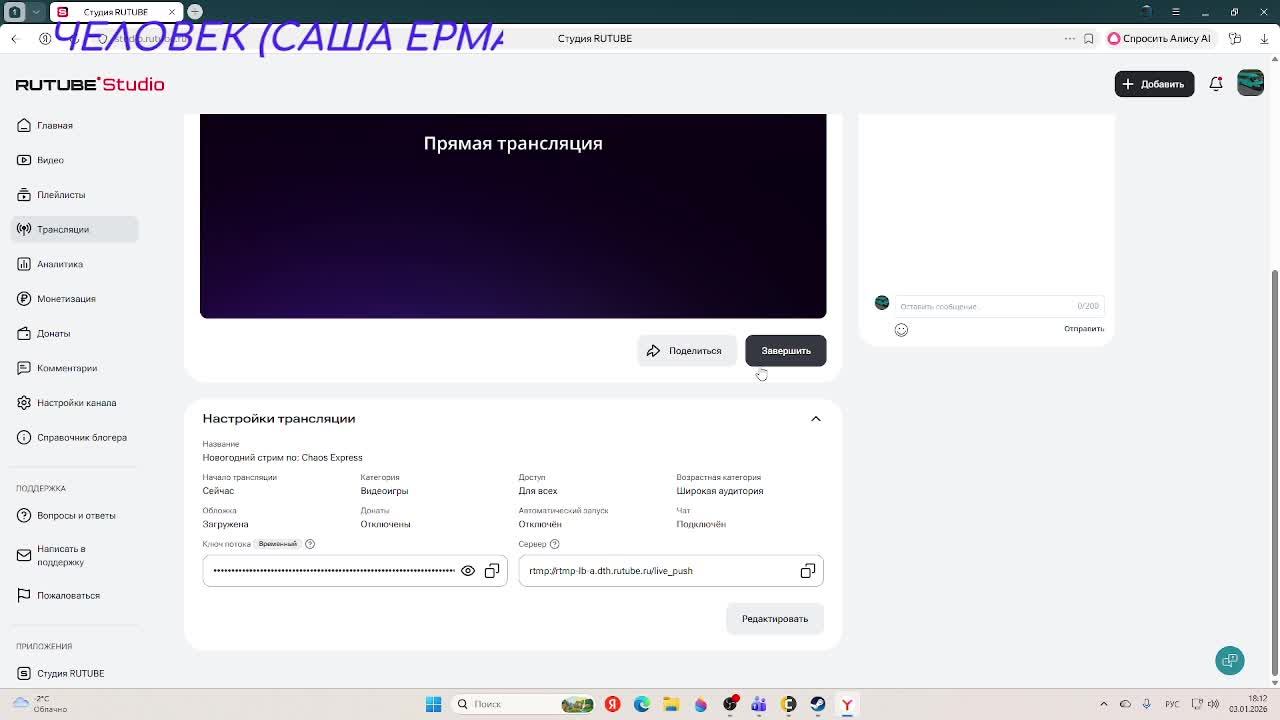Click Спросить Алису AI
1280x720 pixels.
click(x=1160, y=39)
